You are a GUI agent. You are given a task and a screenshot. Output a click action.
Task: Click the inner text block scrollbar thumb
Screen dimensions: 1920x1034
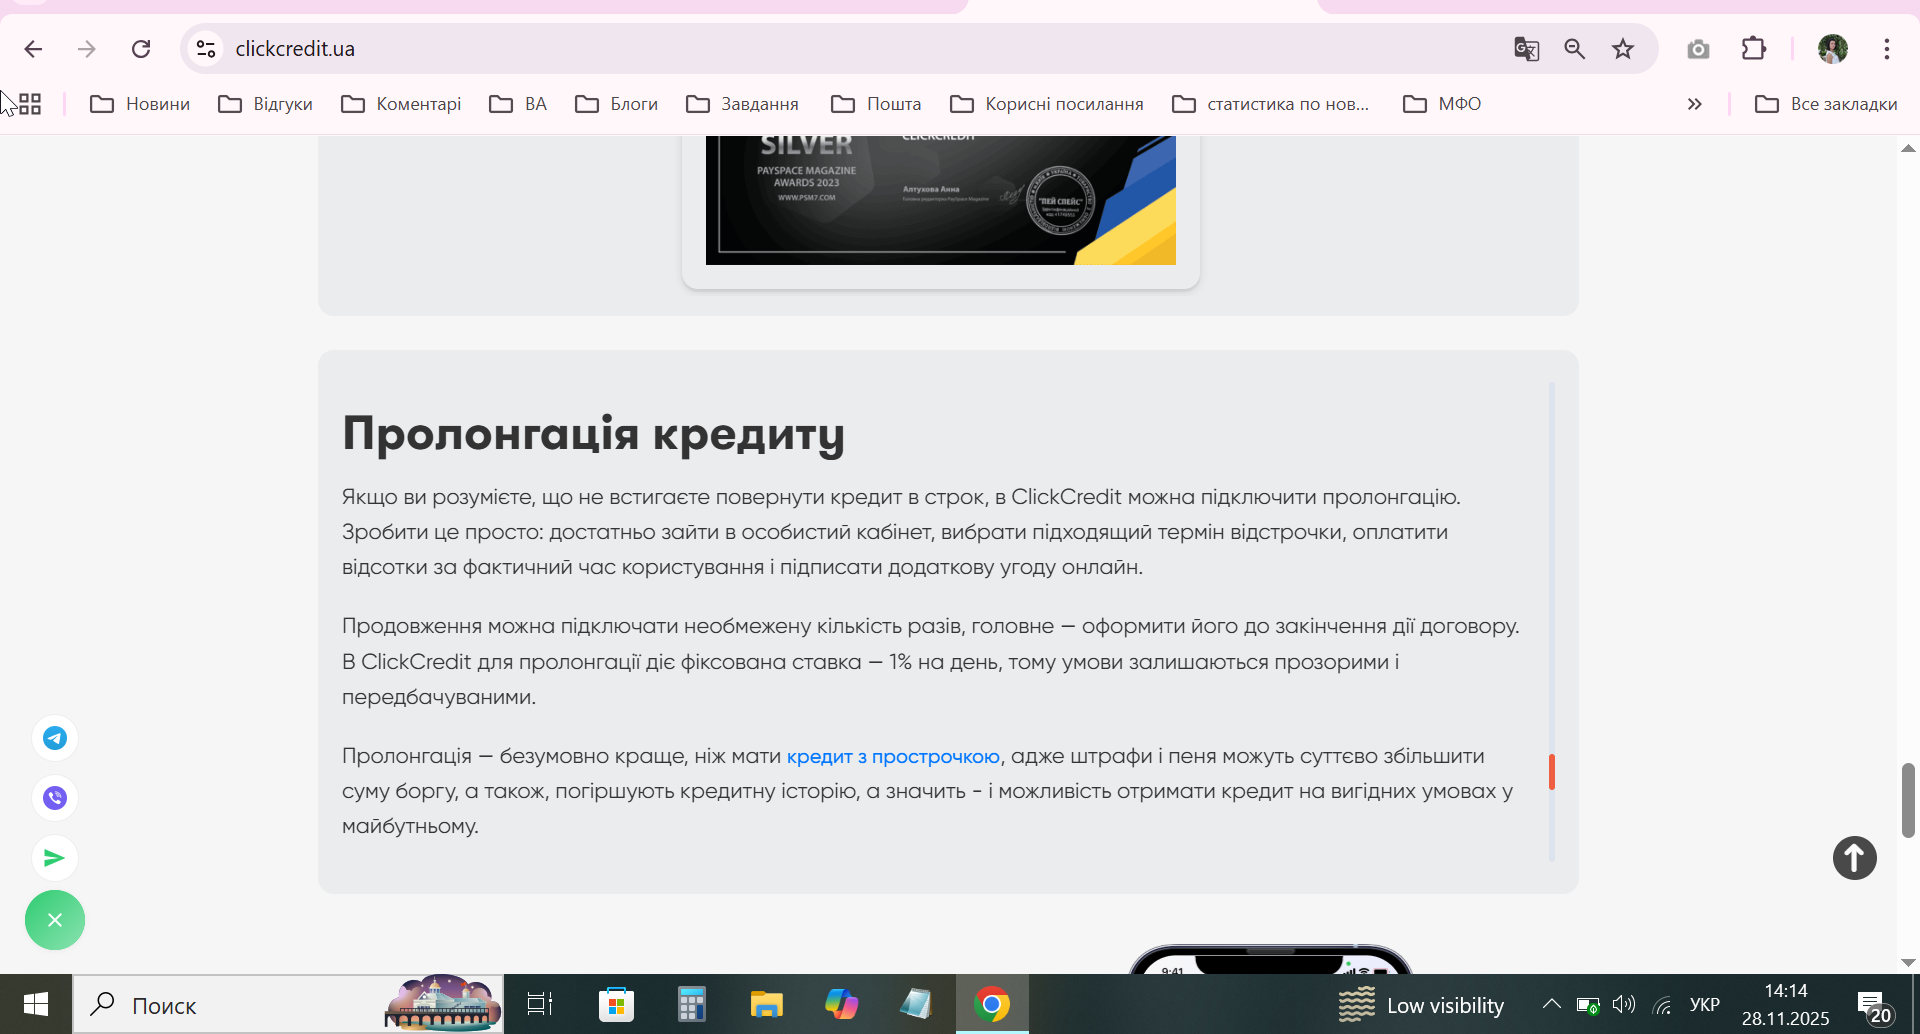click(x=1552, y=772)
